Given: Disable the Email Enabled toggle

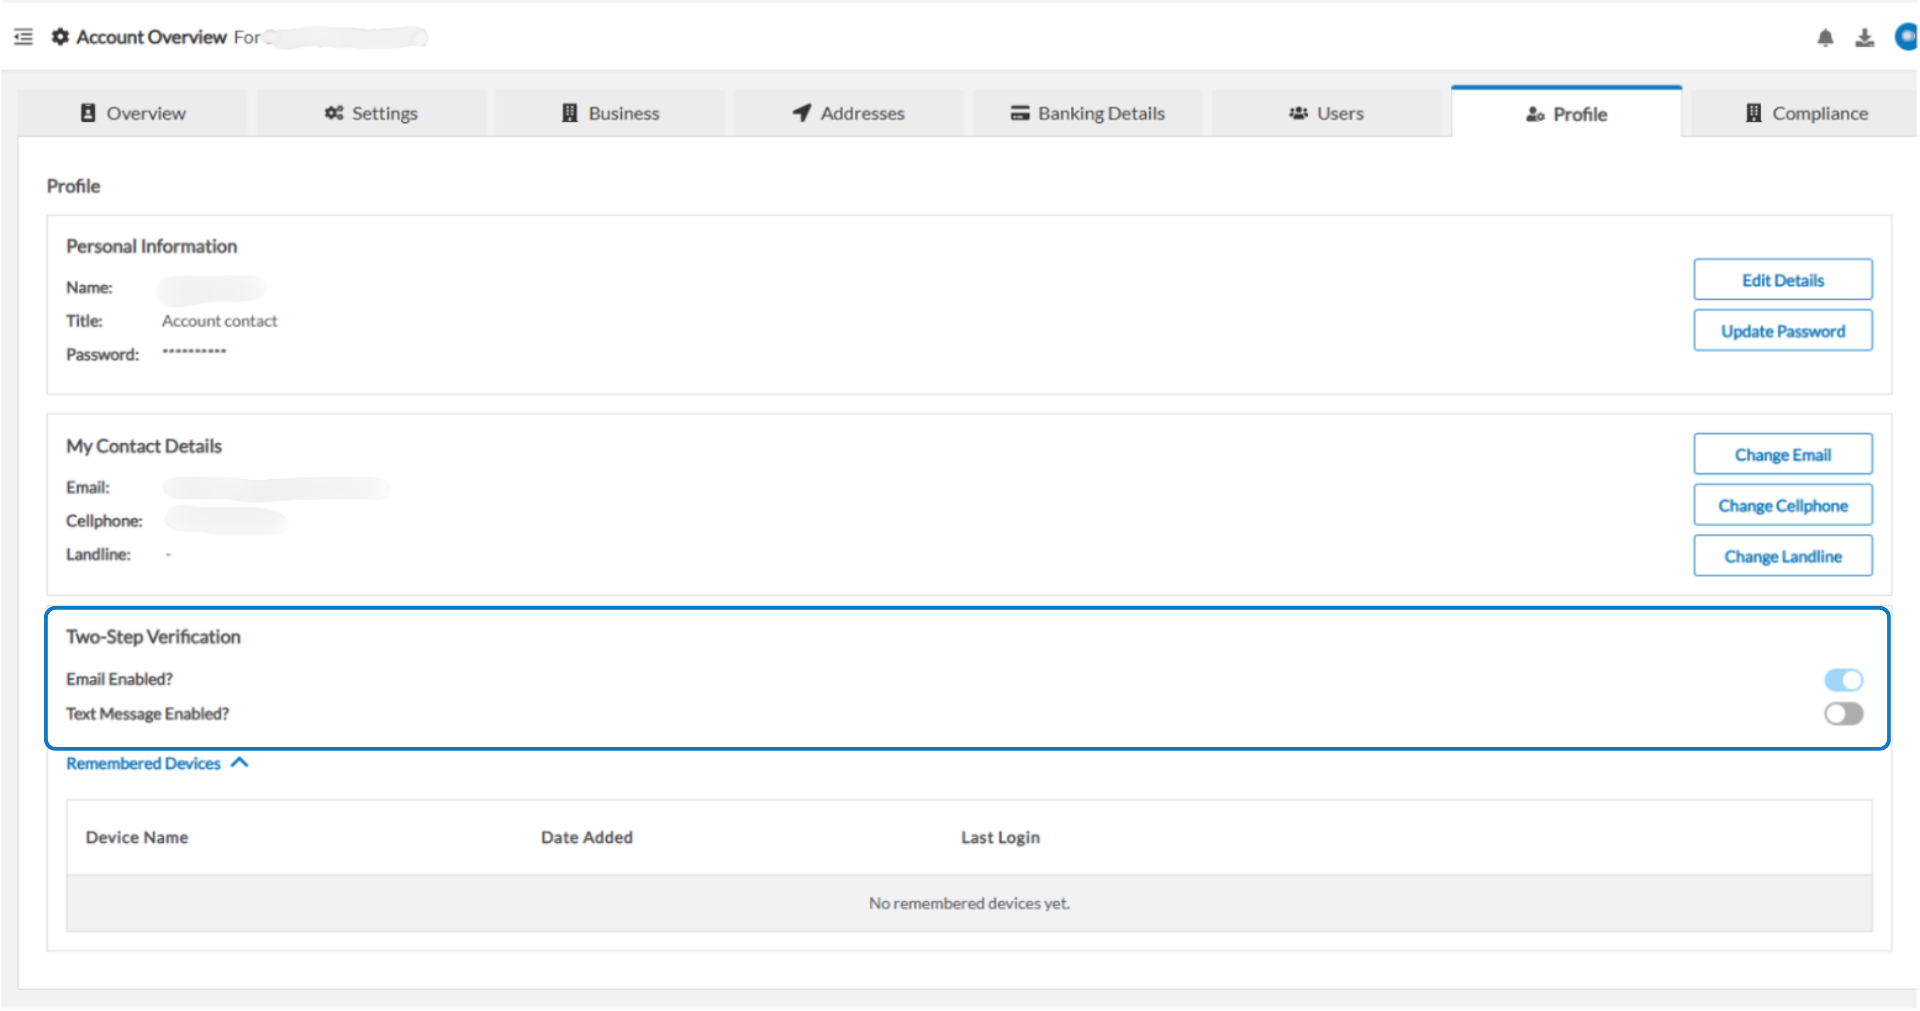Looking at the screenshot, I should coord(1843,680).
